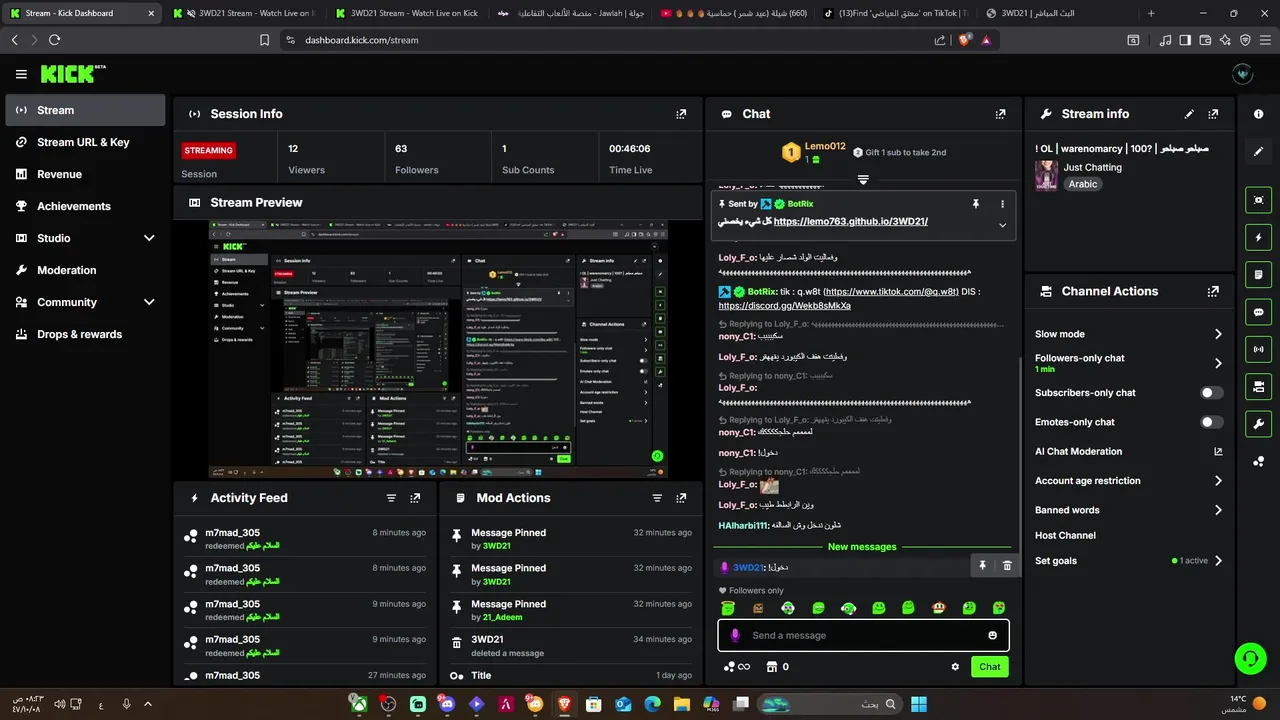Screen dimensions: 1280x720
Task: Toggle Session Info broadcast widget in rail
Action: 1258,349
